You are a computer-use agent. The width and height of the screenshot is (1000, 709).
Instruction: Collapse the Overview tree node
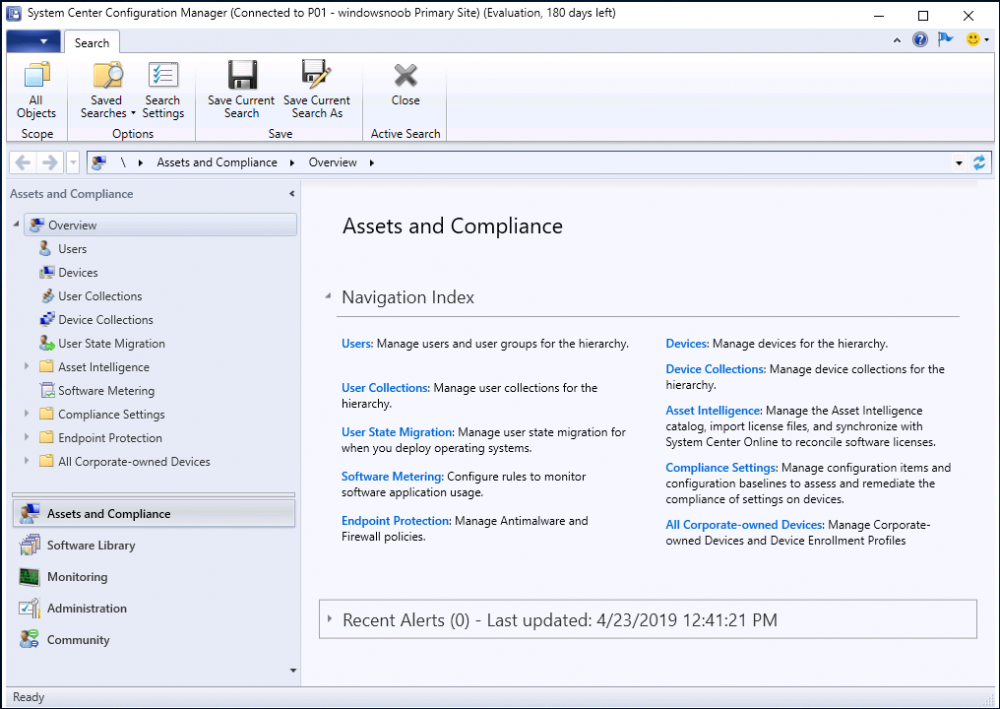16,224
